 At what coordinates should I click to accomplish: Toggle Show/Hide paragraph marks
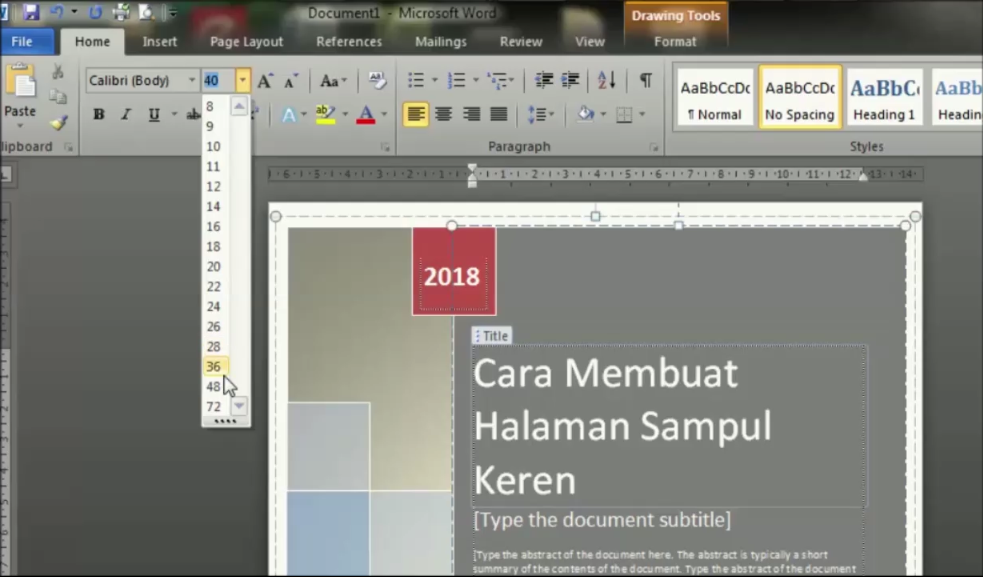[x=646, y=80]
